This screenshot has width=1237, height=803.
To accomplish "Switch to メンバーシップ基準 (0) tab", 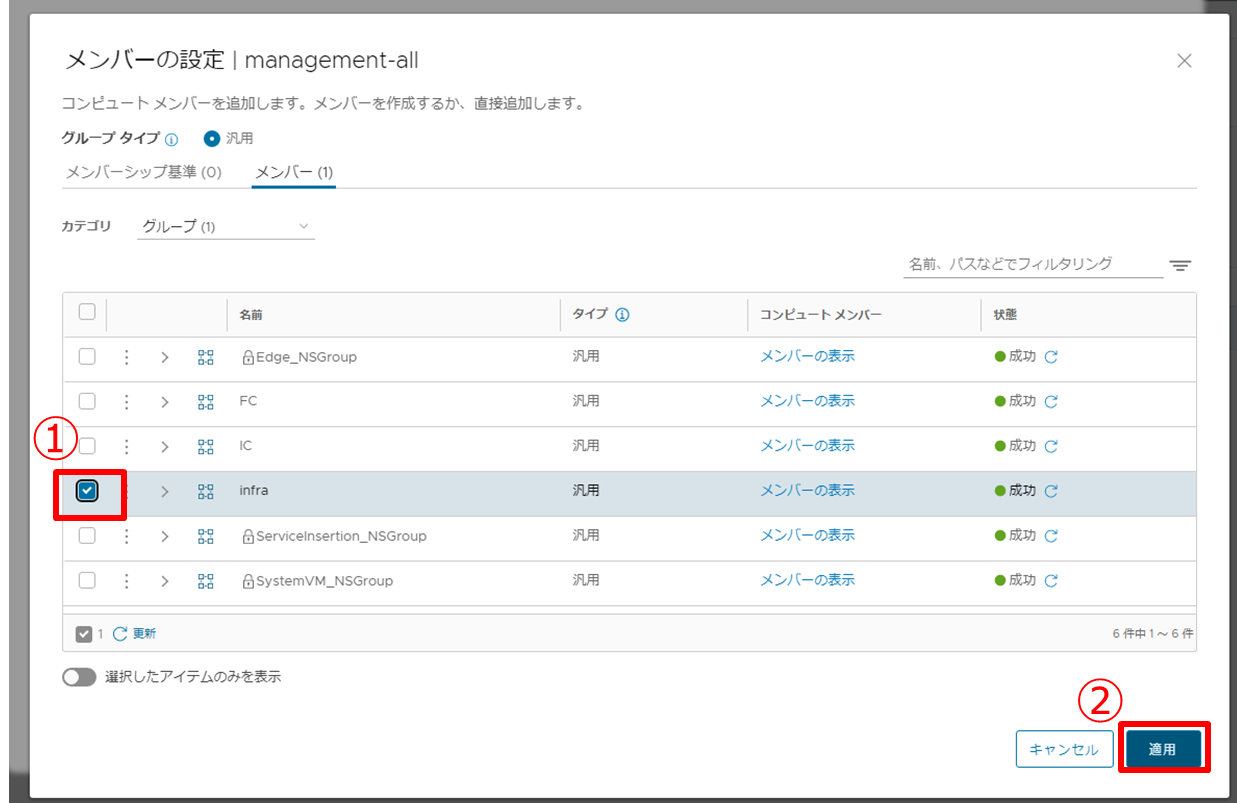I will (x=143, y=172).
